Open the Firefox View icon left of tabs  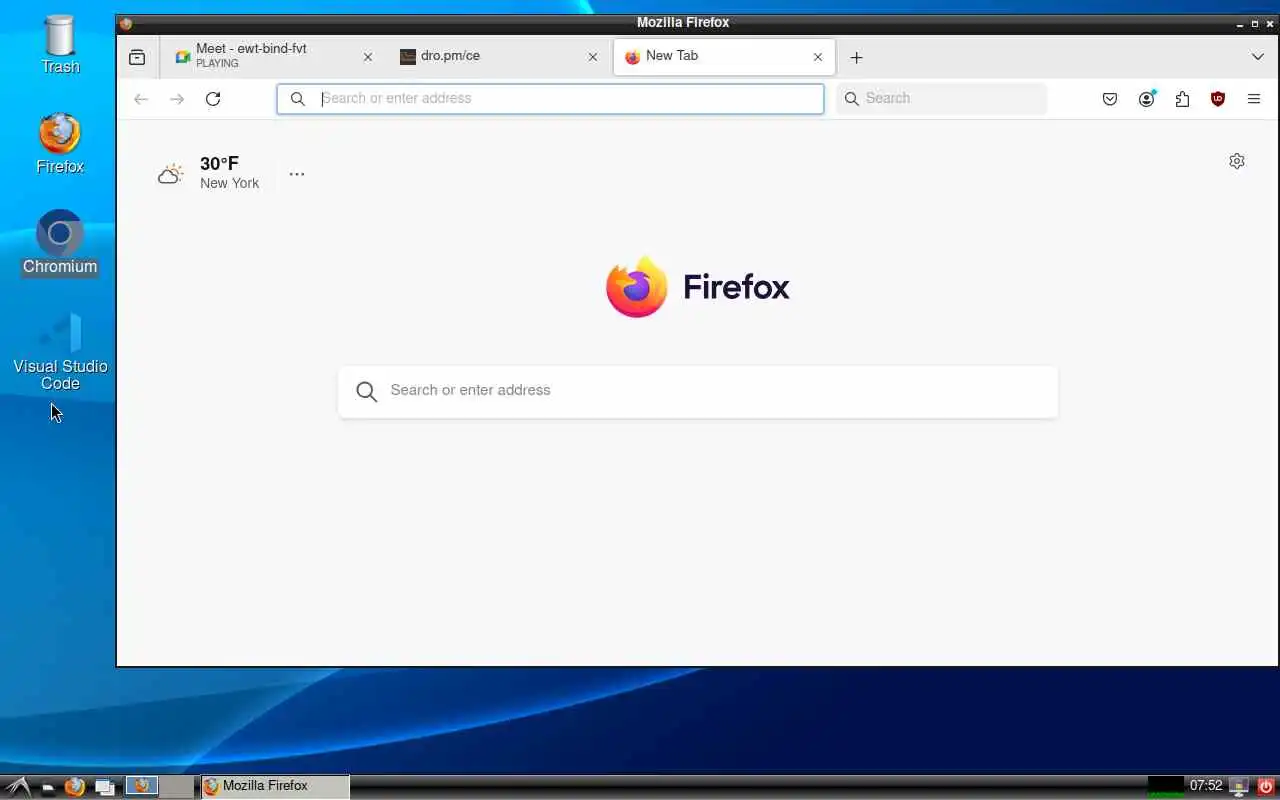pyautogui.click(x=137, y=57)
